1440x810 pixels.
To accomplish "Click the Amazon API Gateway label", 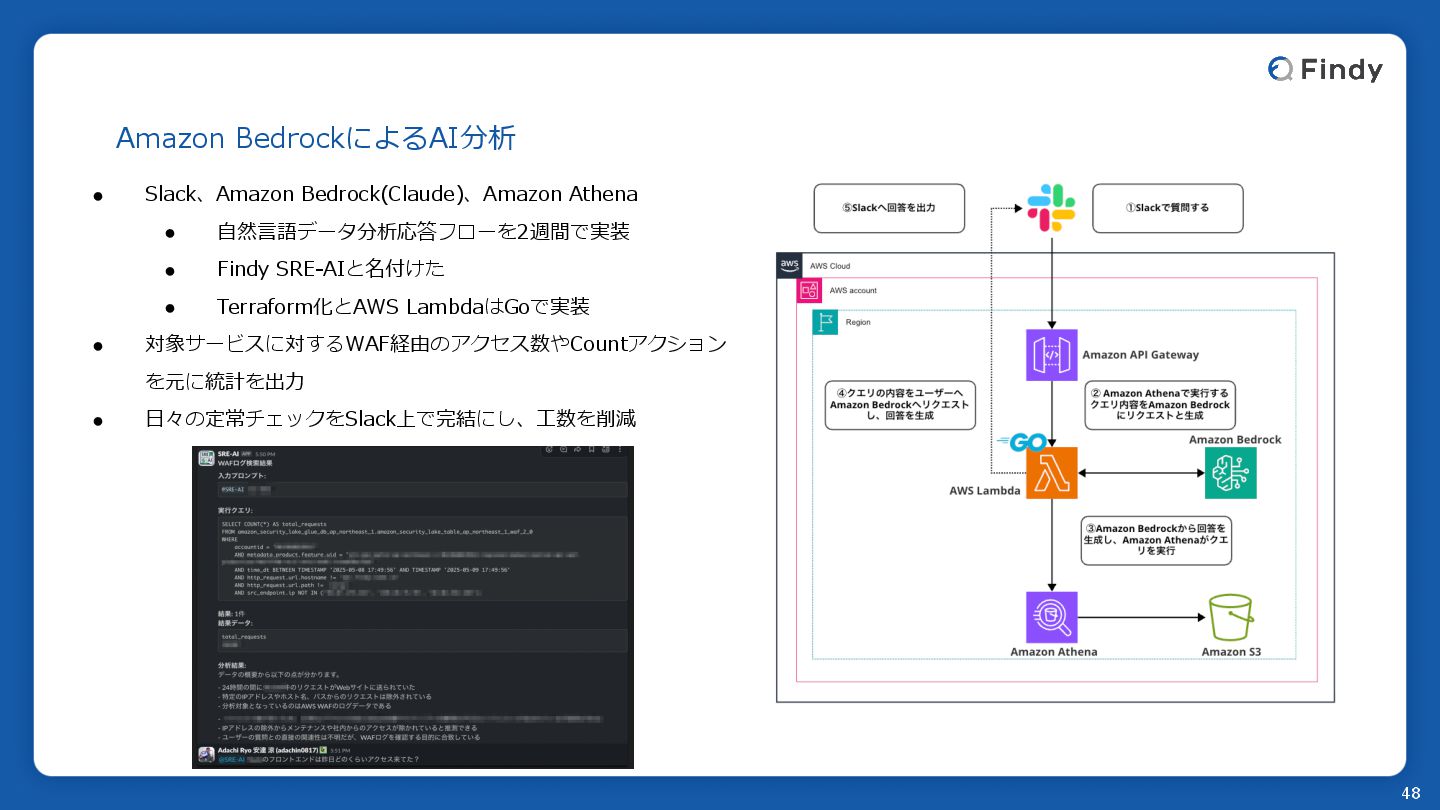I will (x=1141, y=355).
